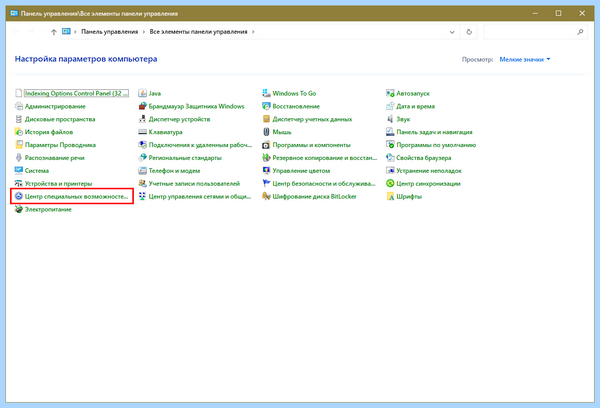Click the Диспетчер устройств icon

(142, 119)
